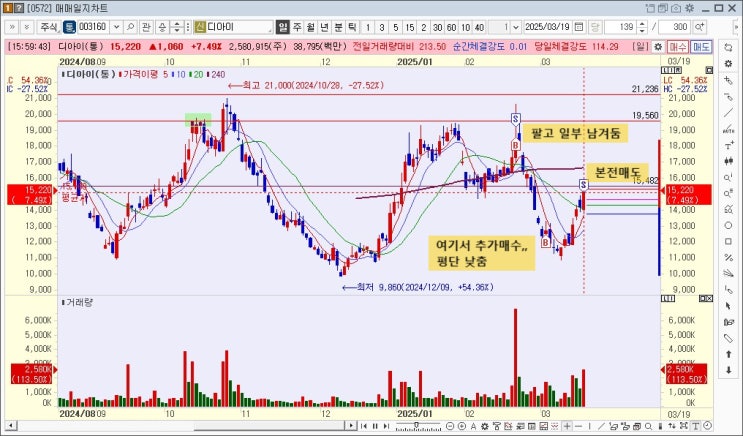Switch to weekly '주' period
The width and height of the screenshot is (743, 436).
coord(297,27)
